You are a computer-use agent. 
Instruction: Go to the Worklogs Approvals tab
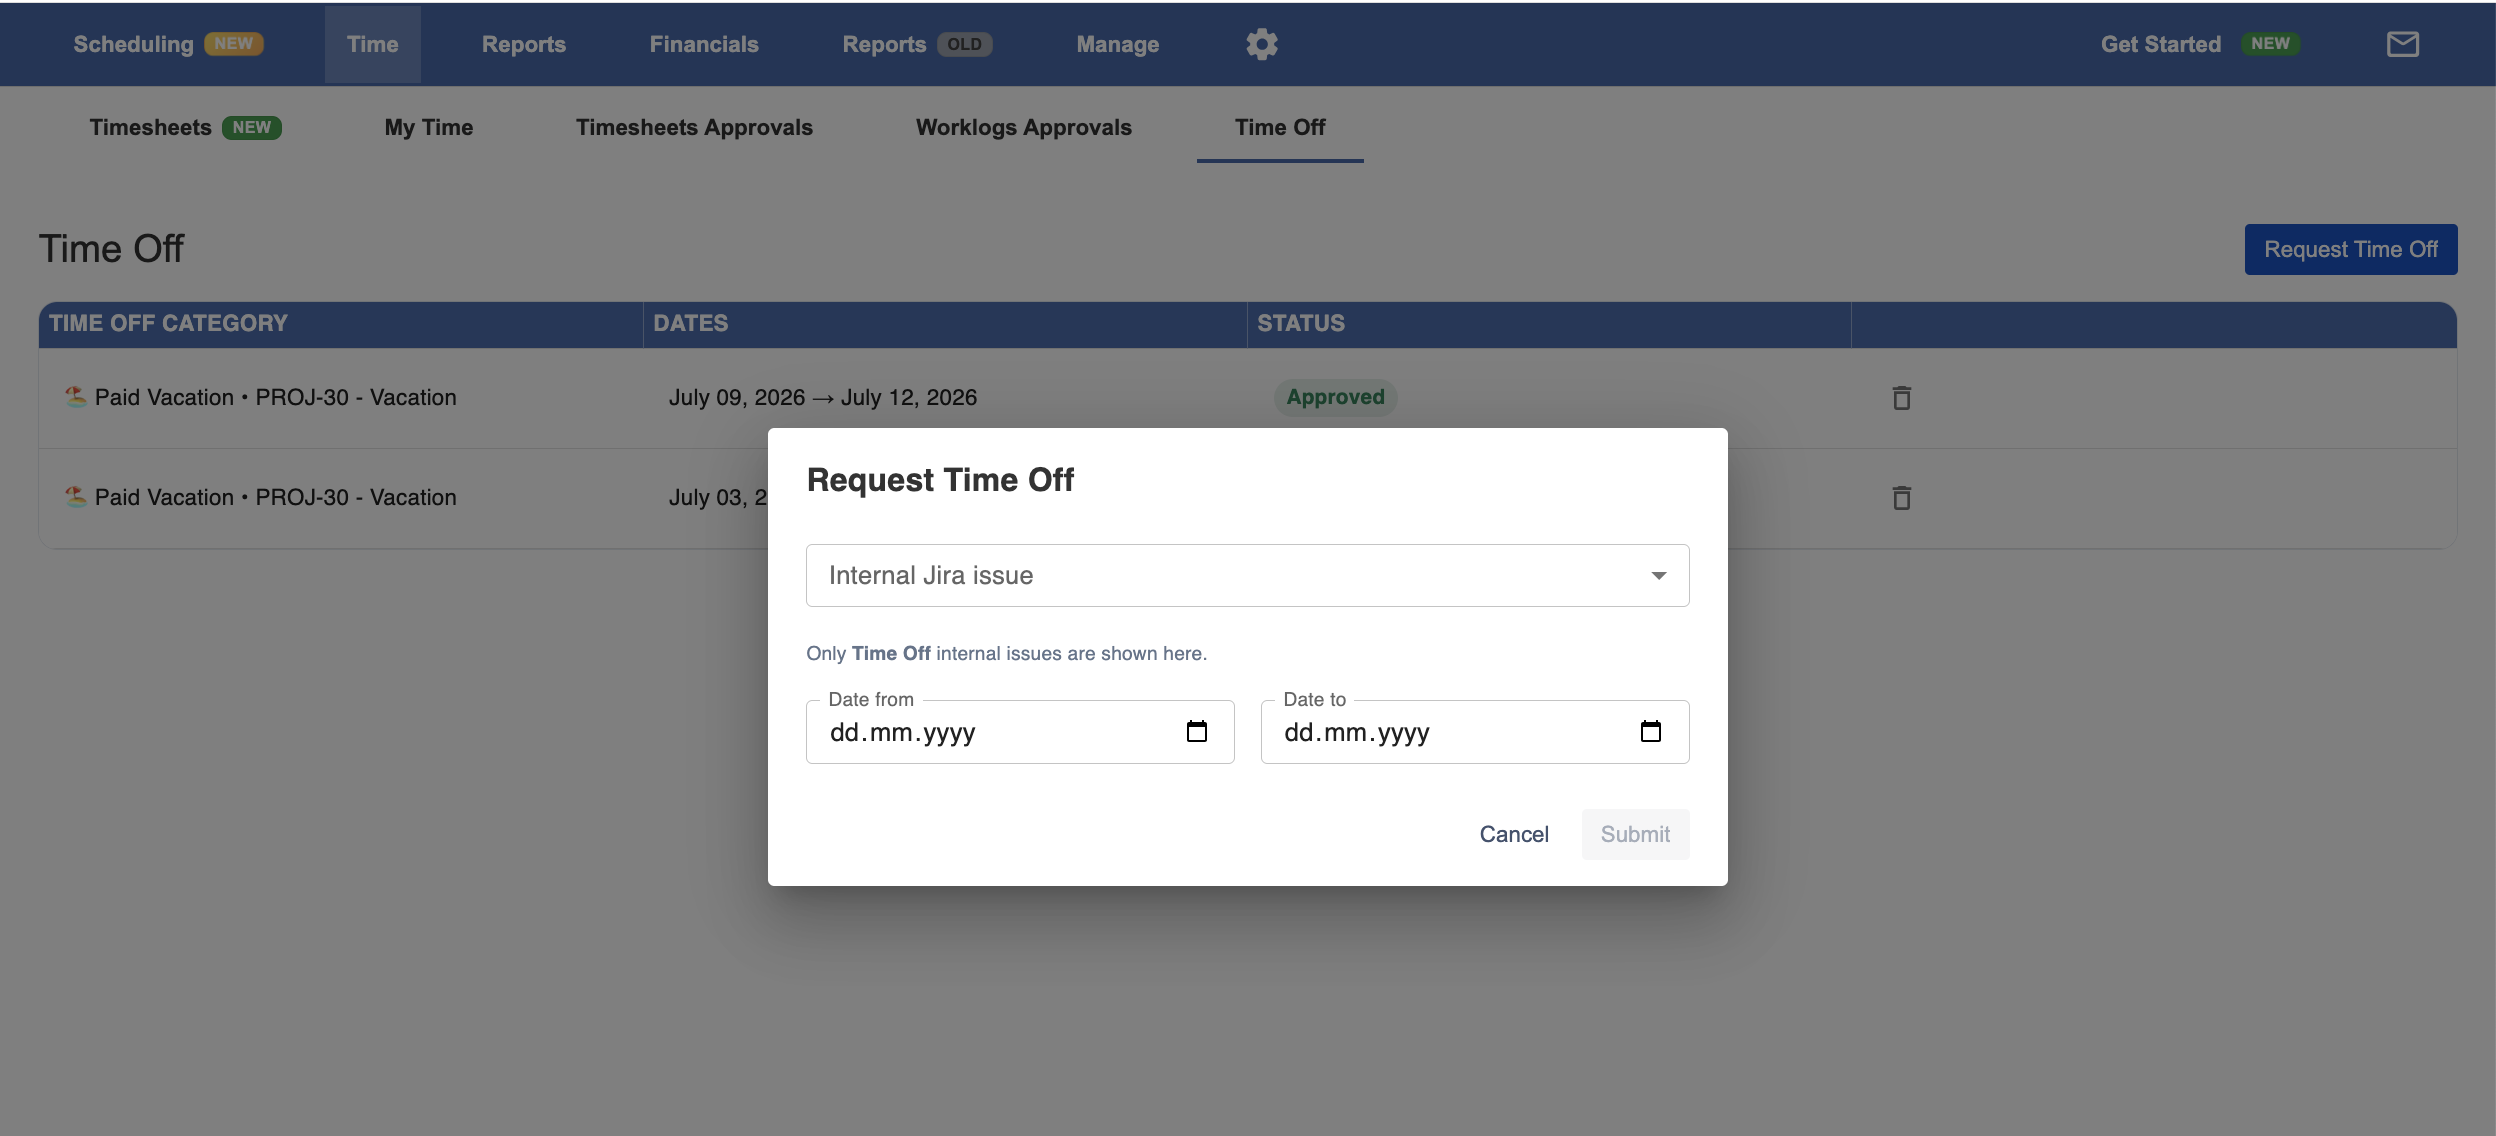pos(1024,127)
